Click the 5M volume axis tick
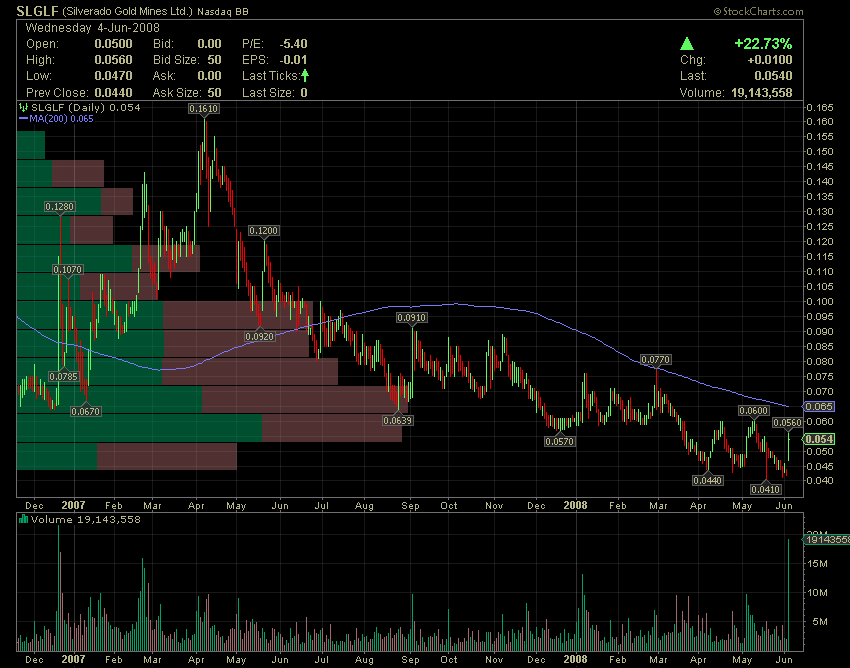The width and height of the screenshot is (850, 668). click(820, 621)
